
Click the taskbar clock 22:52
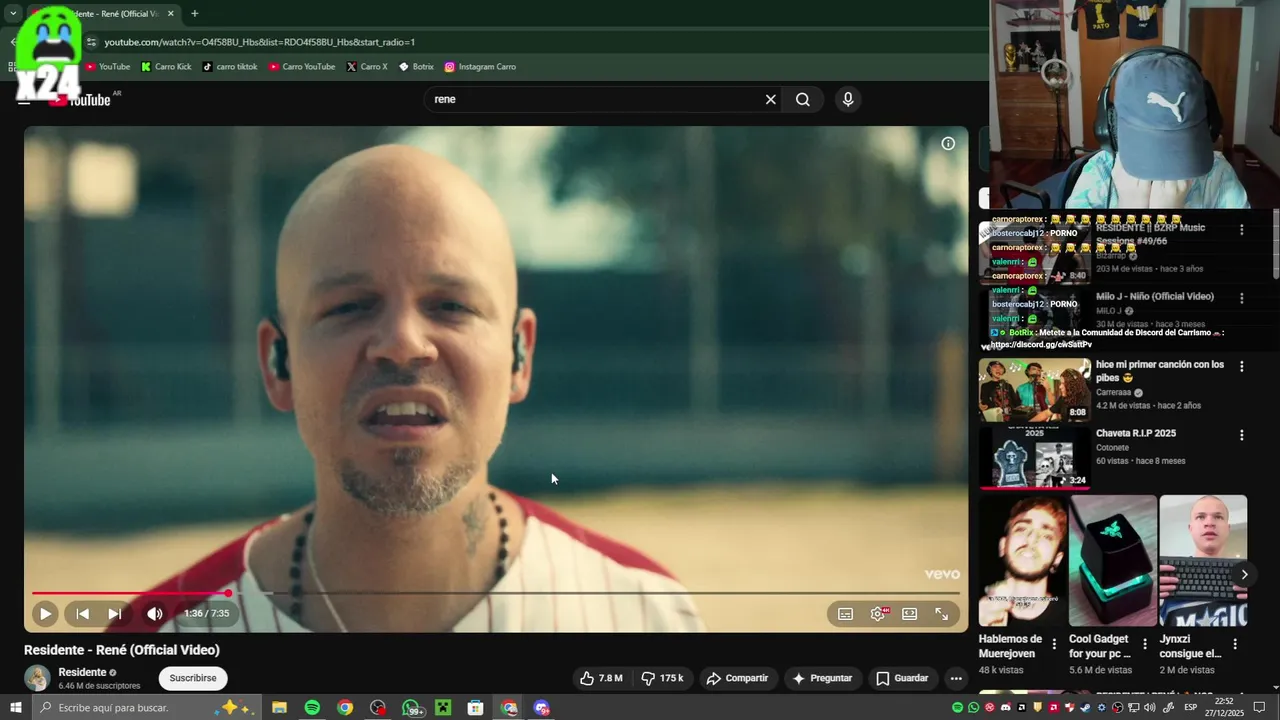coord(1225,708)
